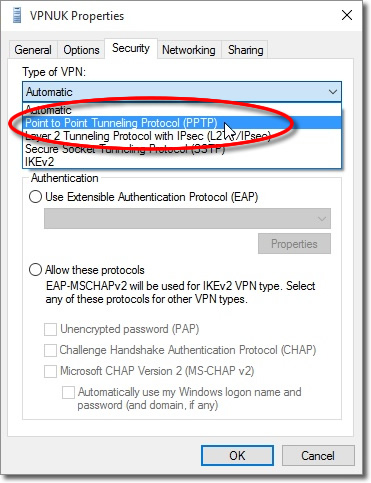Click the Security tab
The image size is (371, 483).
tap(131, 48)
